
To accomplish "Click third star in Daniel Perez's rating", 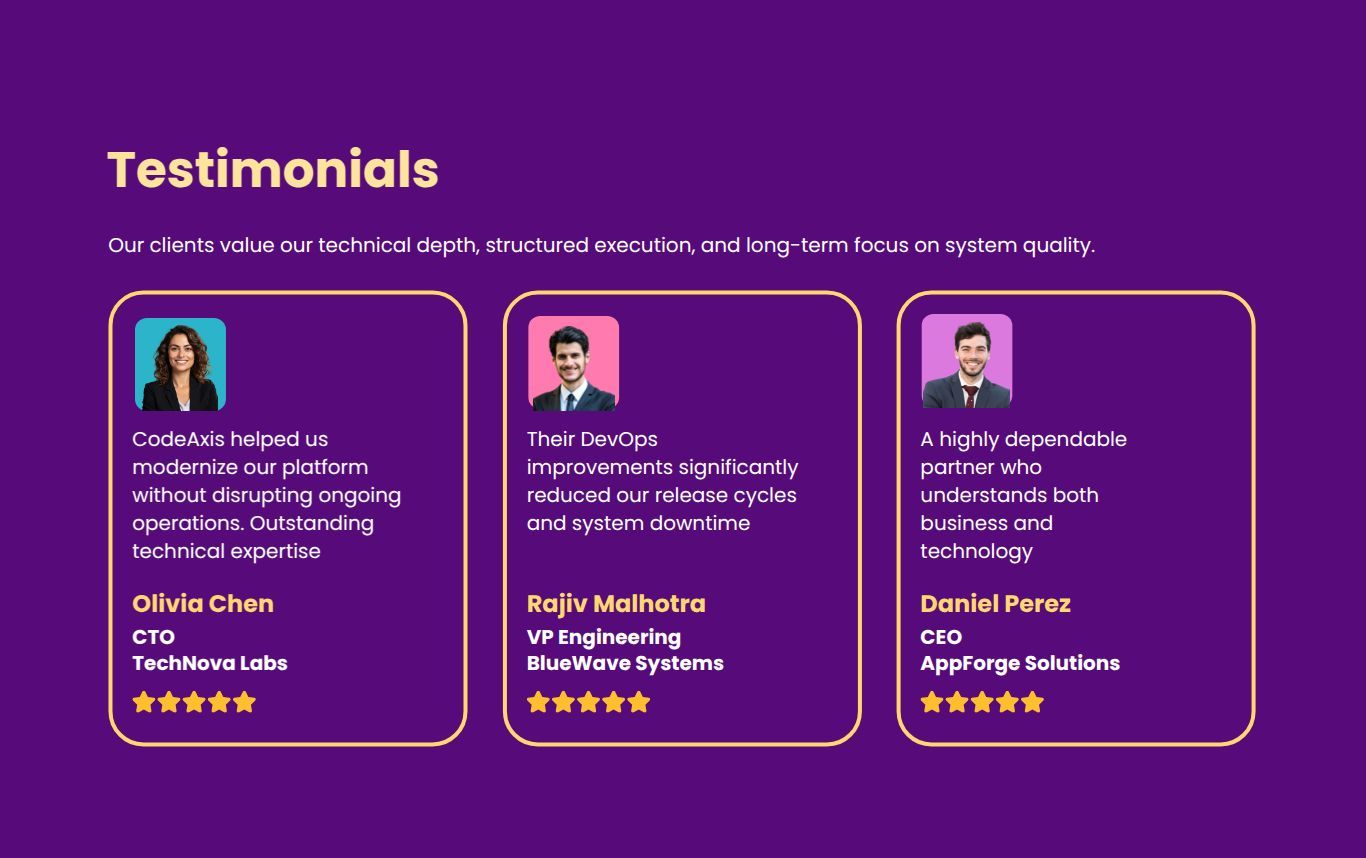I will (x=982, y=702).
